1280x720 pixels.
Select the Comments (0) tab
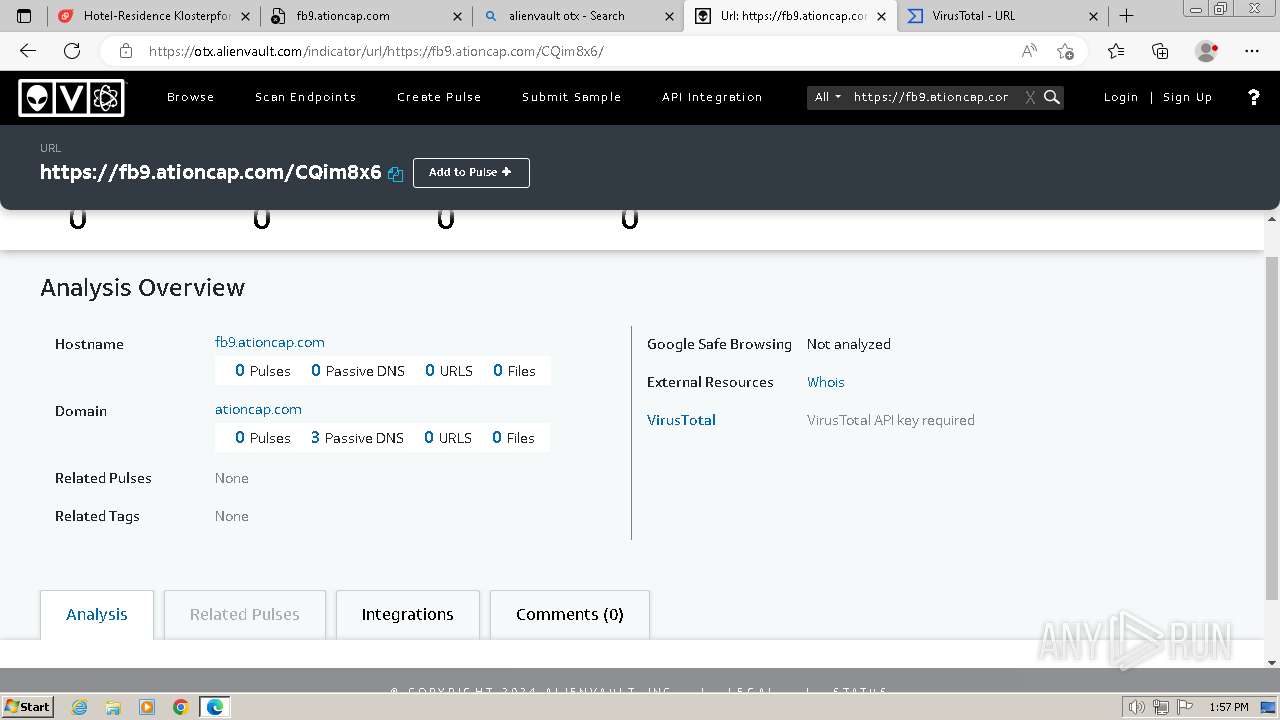[570, 614]
